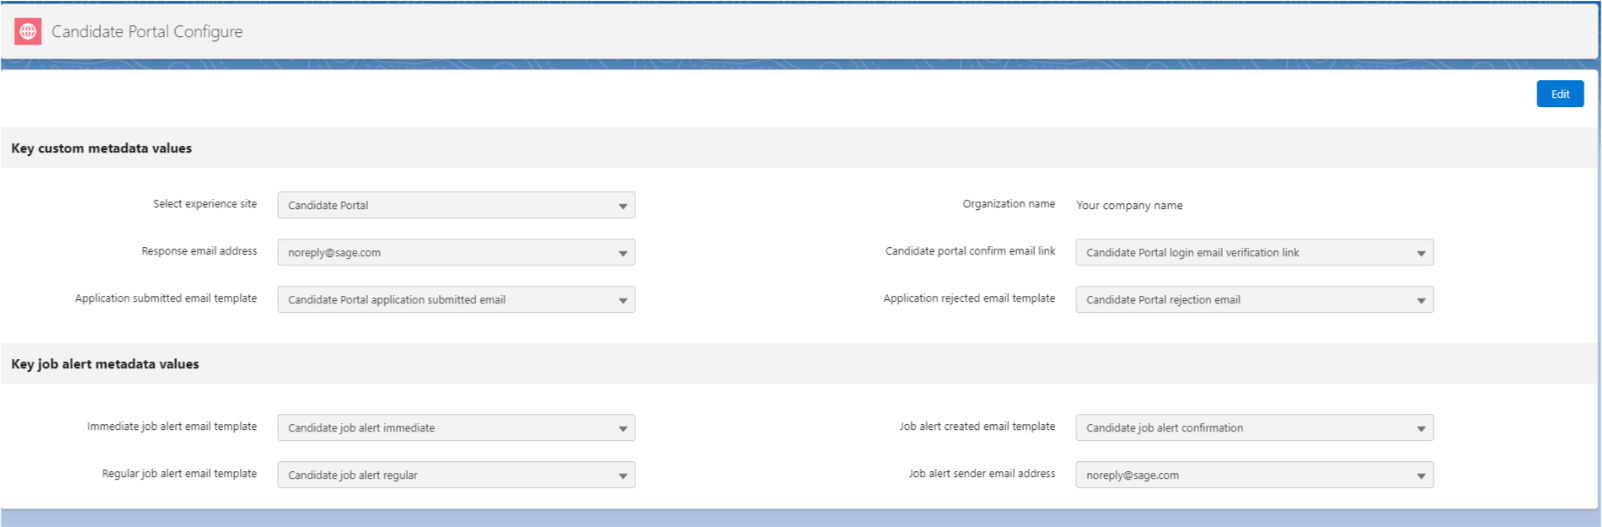
Task: Click the Job alert sender email address label
Action: click(981, 474)
